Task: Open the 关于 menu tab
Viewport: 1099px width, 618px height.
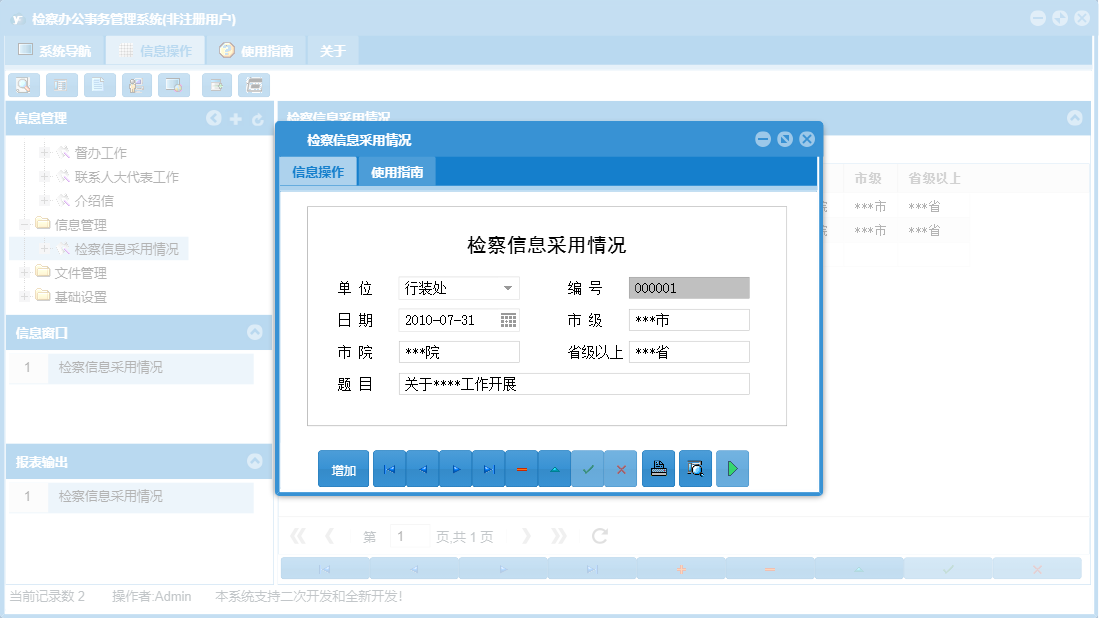Action: click(x=332, y=49)
